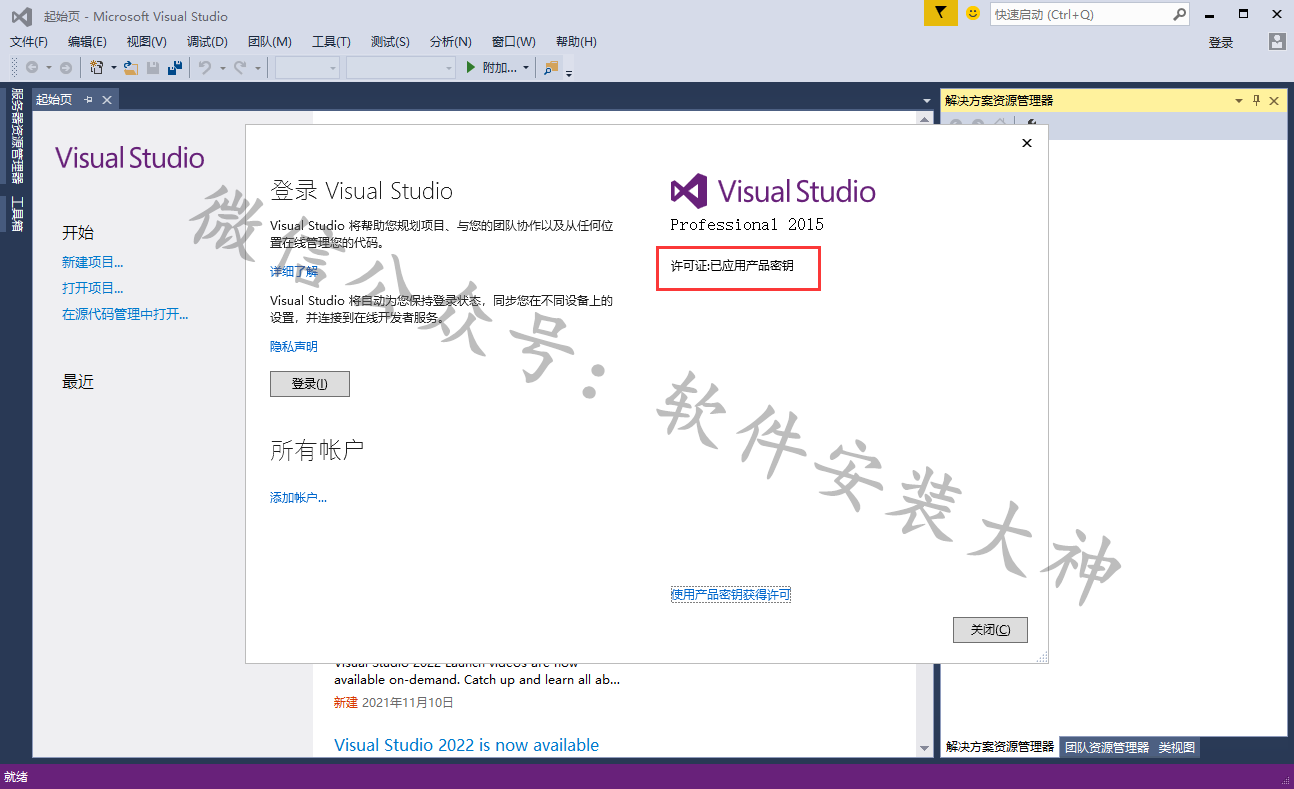The image size is (1294, 789).
Task: Open the View menu
Action: (146, 41)
